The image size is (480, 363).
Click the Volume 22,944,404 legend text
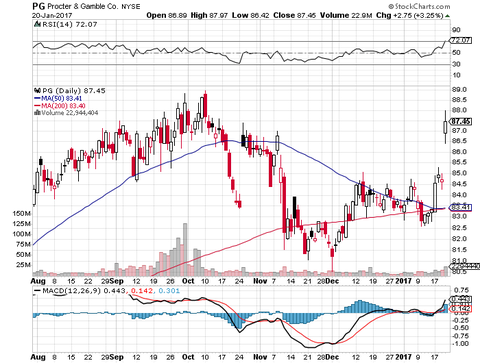(x=70, y=113)
